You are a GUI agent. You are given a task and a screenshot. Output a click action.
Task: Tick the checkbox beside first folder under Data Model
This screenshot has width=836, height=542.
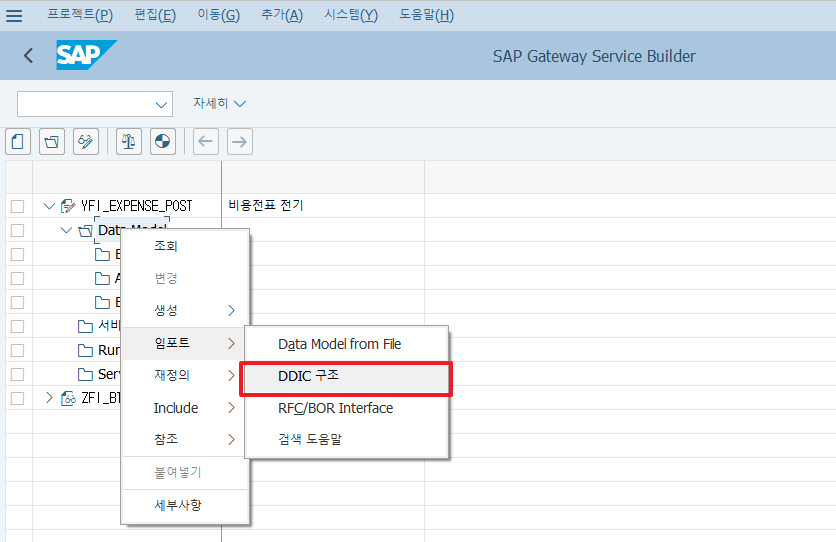(x=18, y=254)
